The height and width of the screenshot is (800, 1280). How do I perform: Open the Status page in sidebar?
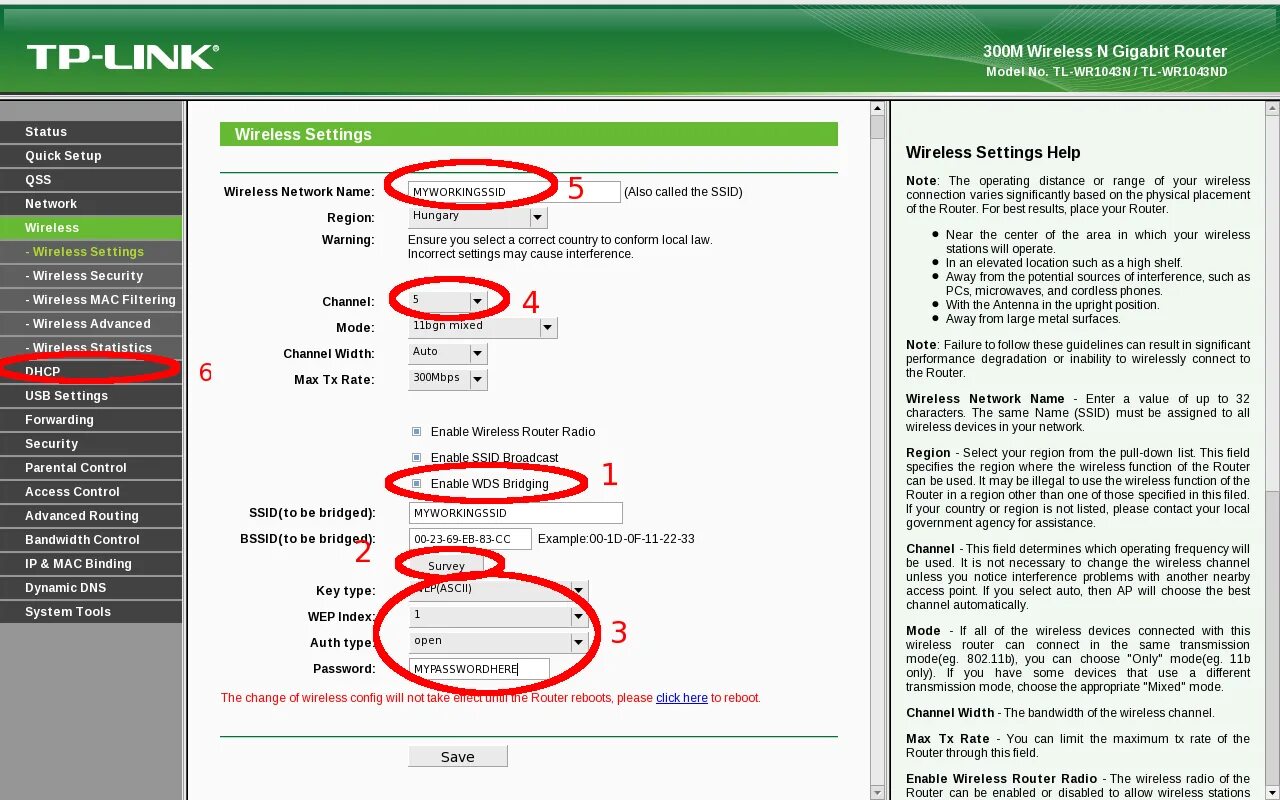coord(91,132)
